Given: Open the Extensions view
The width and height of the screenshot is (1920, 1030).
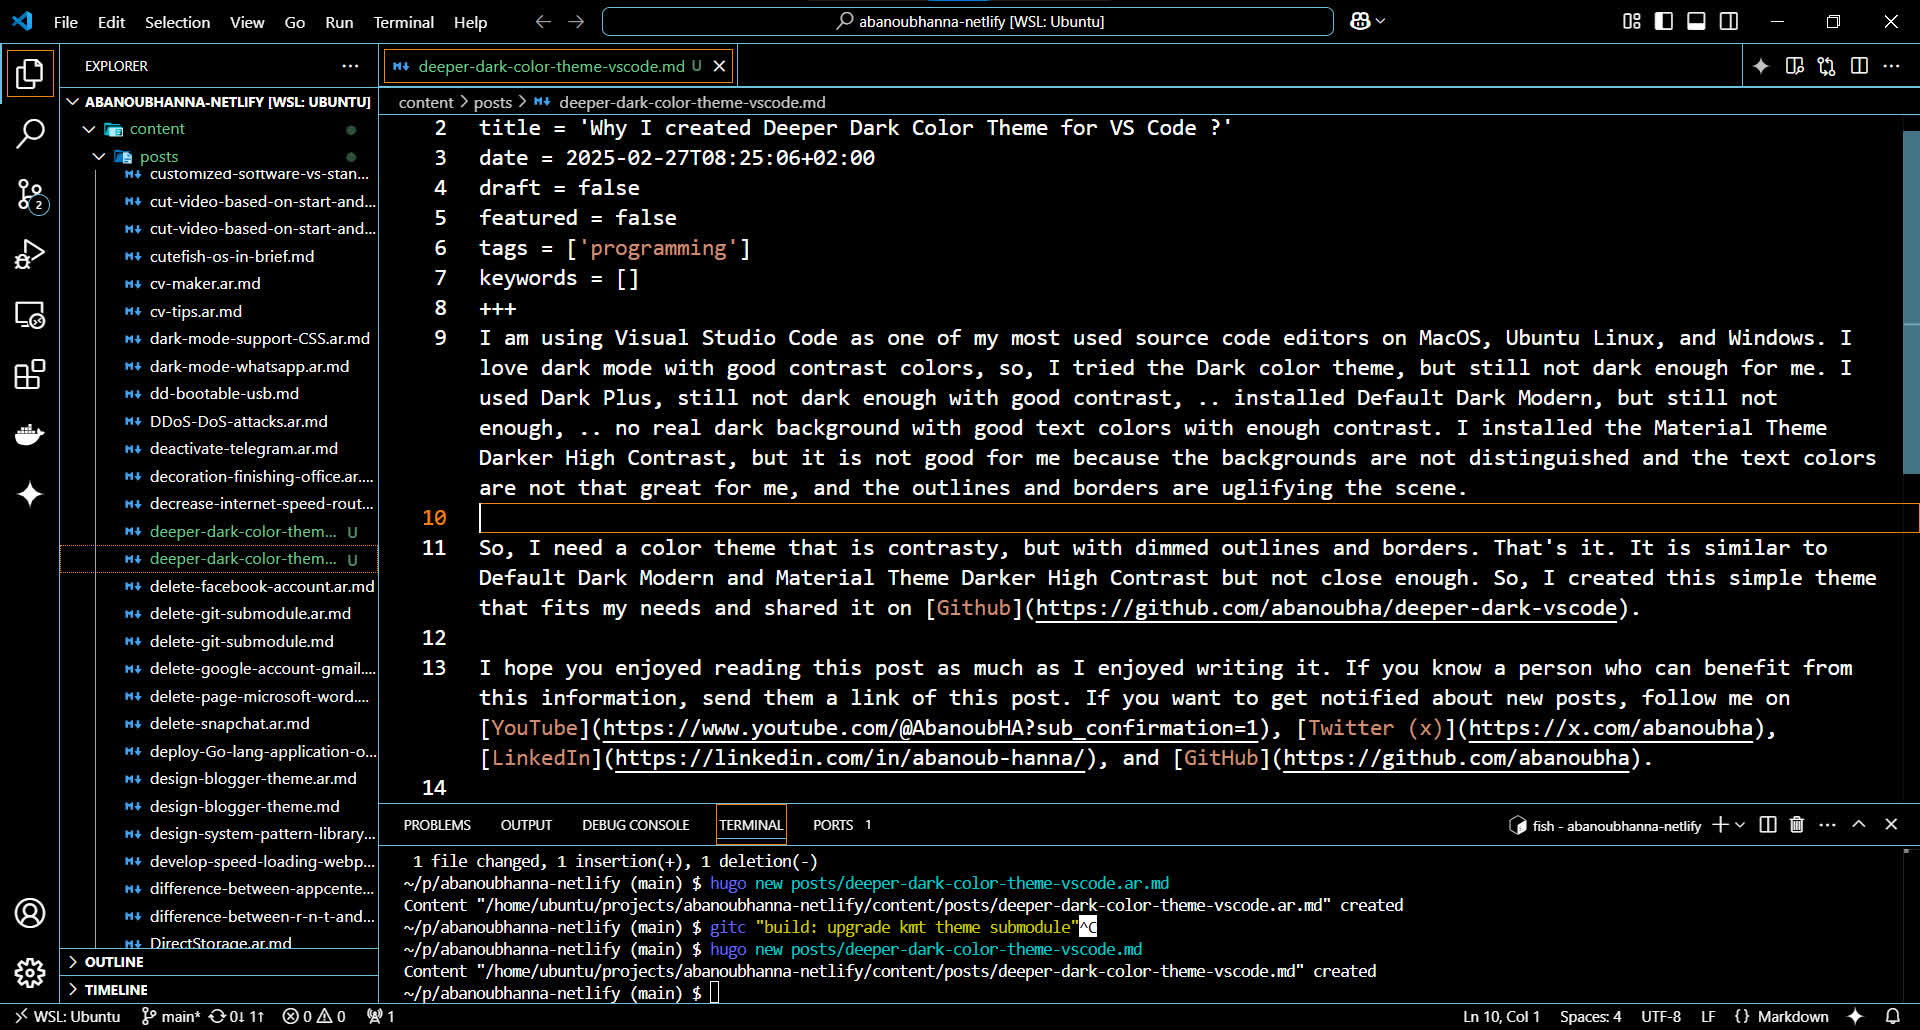Looking at the screenshot, I should (x=30, y=375).
